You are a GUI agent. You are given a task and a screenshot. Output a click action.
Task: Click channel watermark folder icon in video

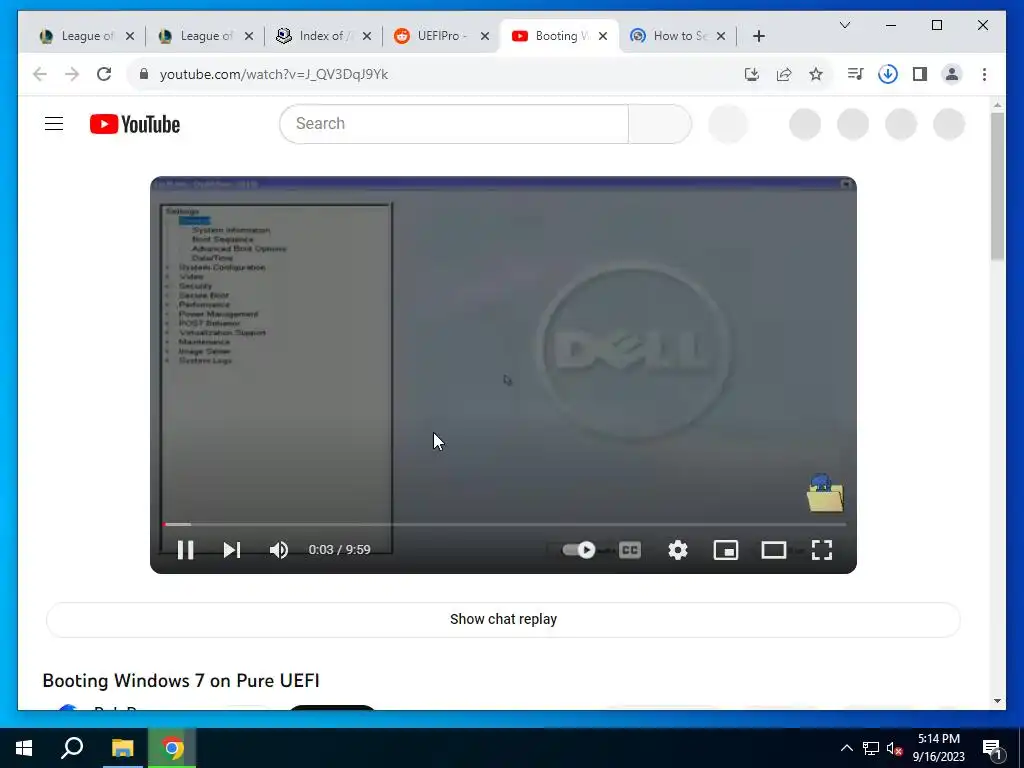point(825,494)
